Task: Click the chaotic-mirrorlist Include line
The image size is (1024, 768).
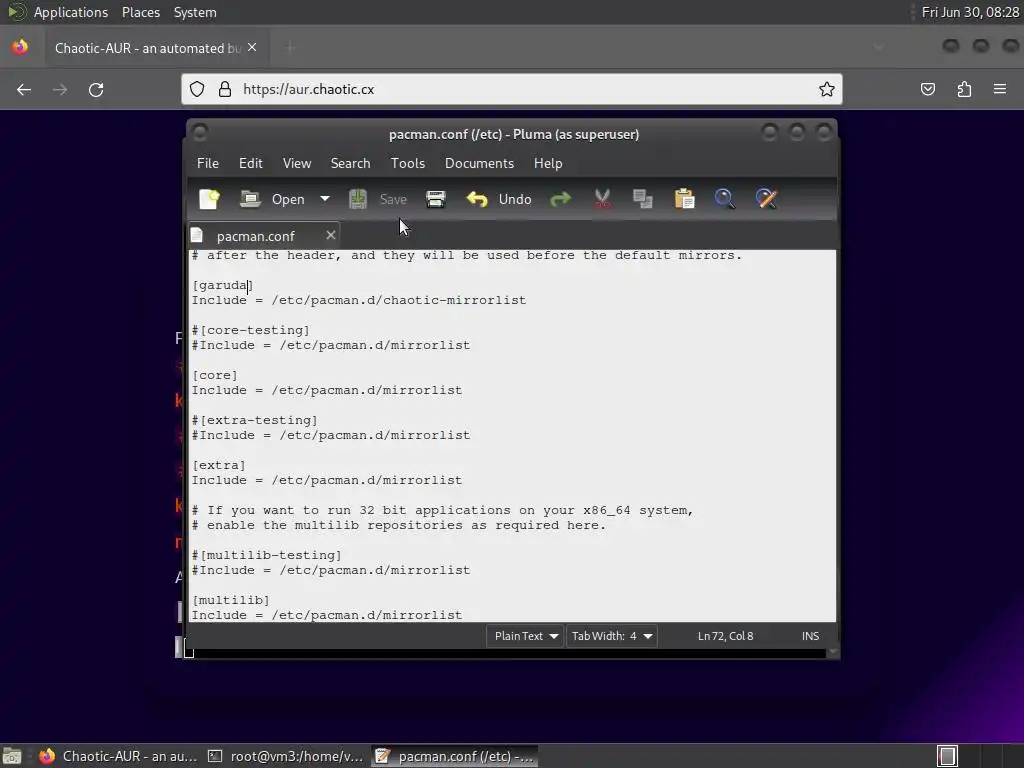Action: pyautogui.click(x=359, y=300)
